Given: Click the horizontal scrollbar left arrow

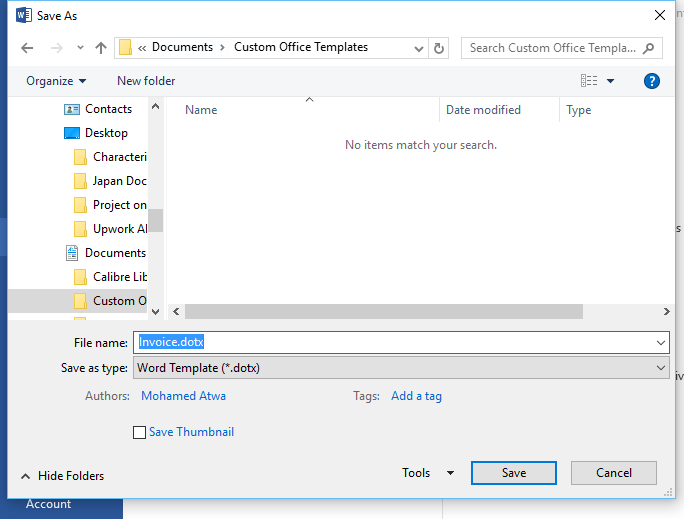Looking at the screenshot, I should pyautogui.click(x=176, y=311).
